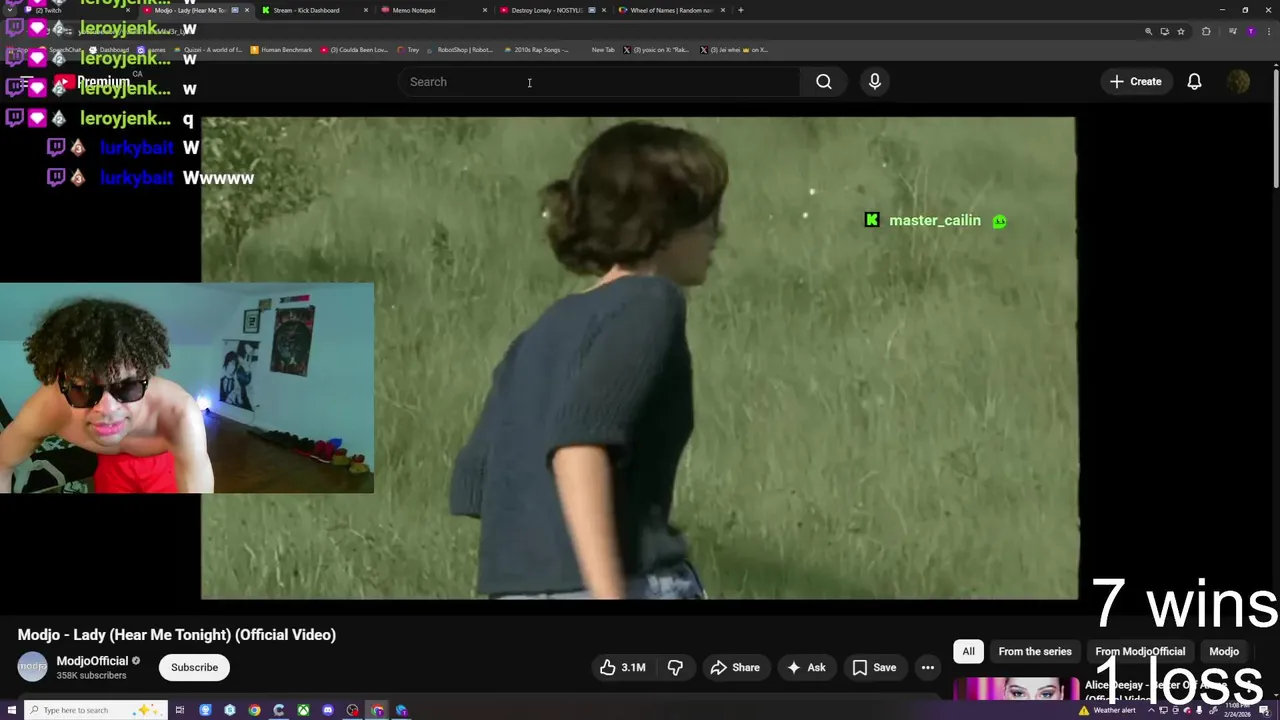Dislike the Modjo video
1280x720 pixels.
[x=675, y=667]
